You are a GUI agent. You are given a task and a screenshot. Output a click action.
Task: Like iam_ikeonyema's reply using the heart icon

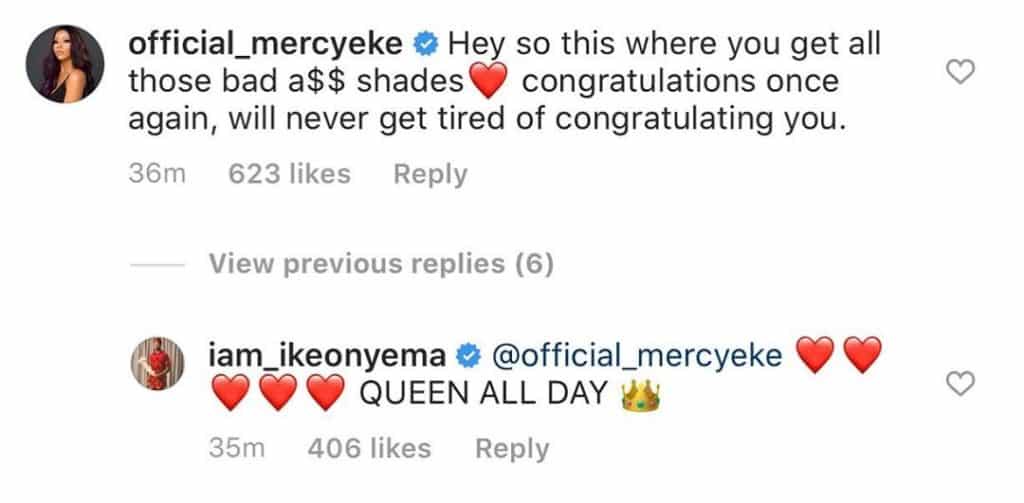(960, 382)
